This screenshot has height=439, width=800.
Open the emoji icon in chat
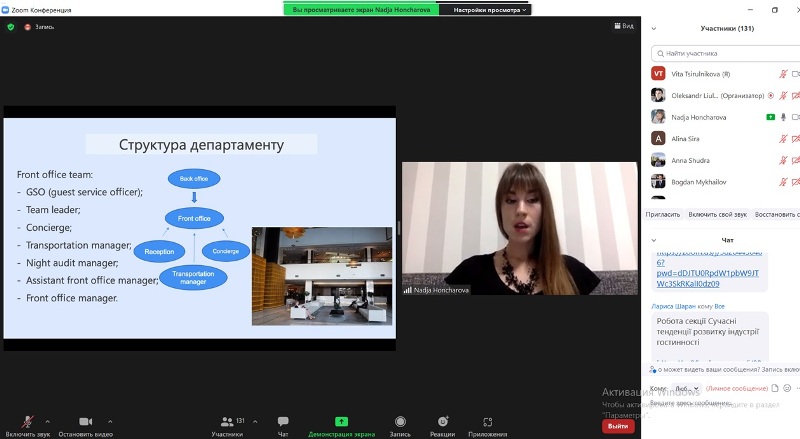click(x=787, y=388)
